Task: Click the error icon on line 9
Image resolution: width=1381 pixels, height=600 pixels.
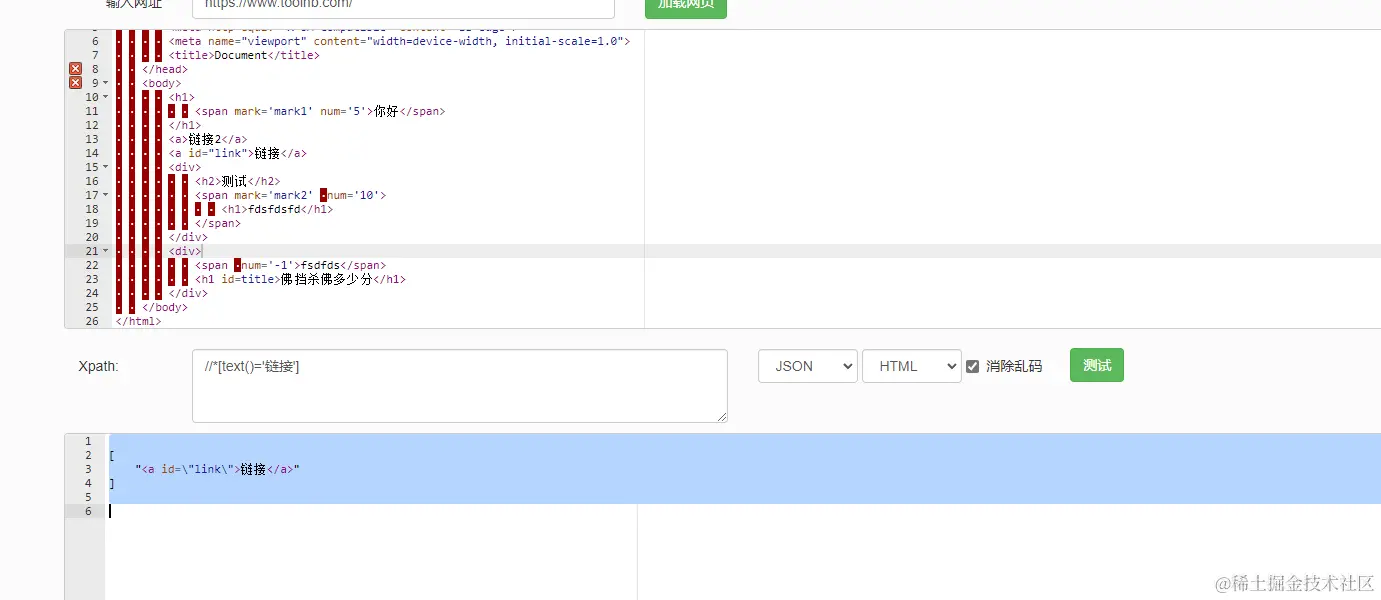Action: [75, 83]
